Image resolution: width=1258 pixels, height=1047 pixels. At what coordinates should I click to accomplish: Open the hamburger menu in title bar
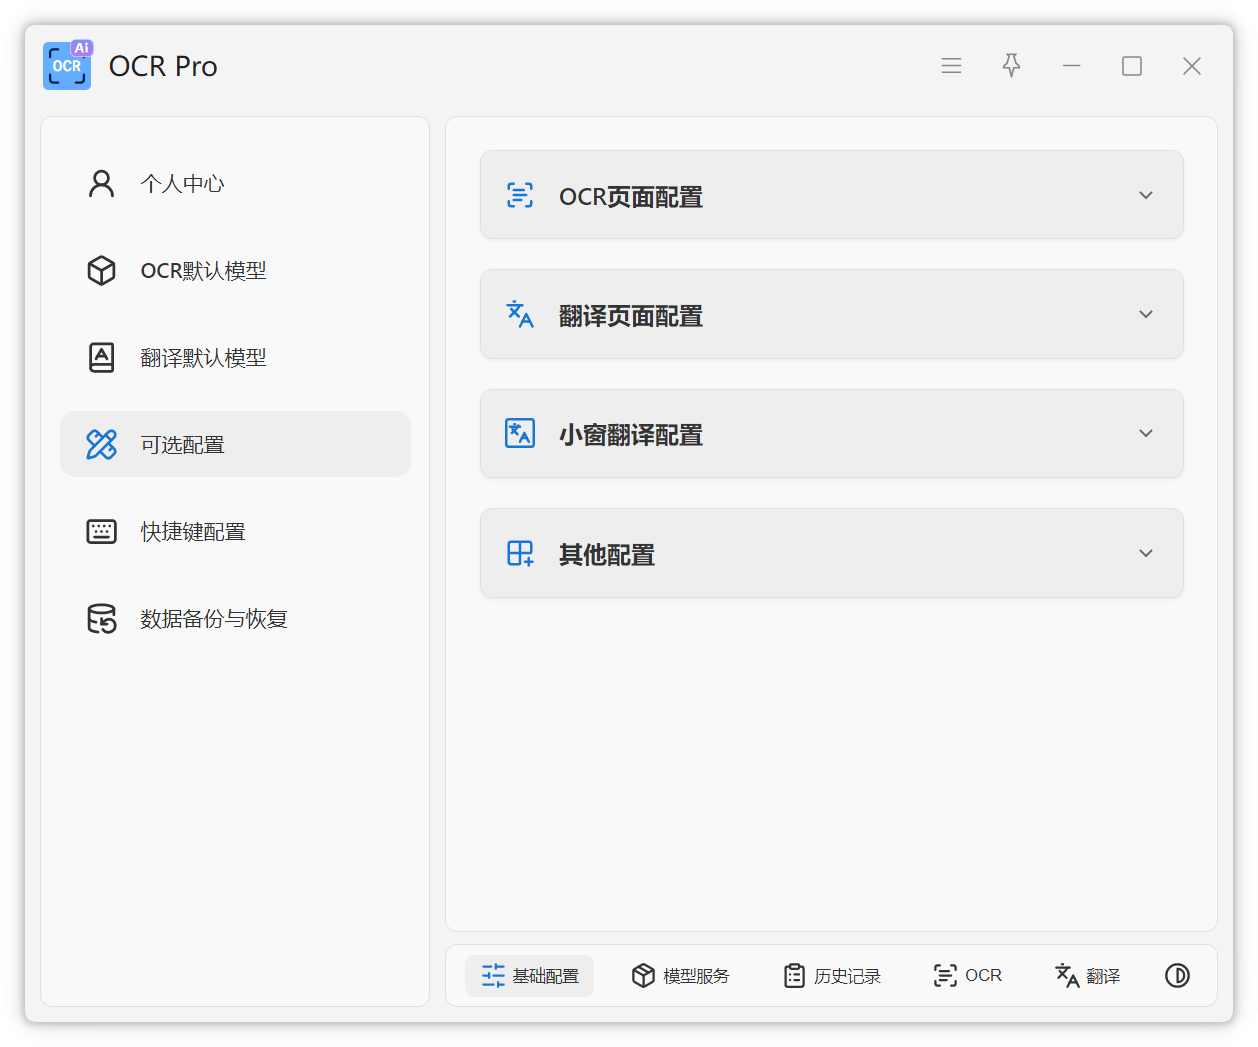point(951,66)
